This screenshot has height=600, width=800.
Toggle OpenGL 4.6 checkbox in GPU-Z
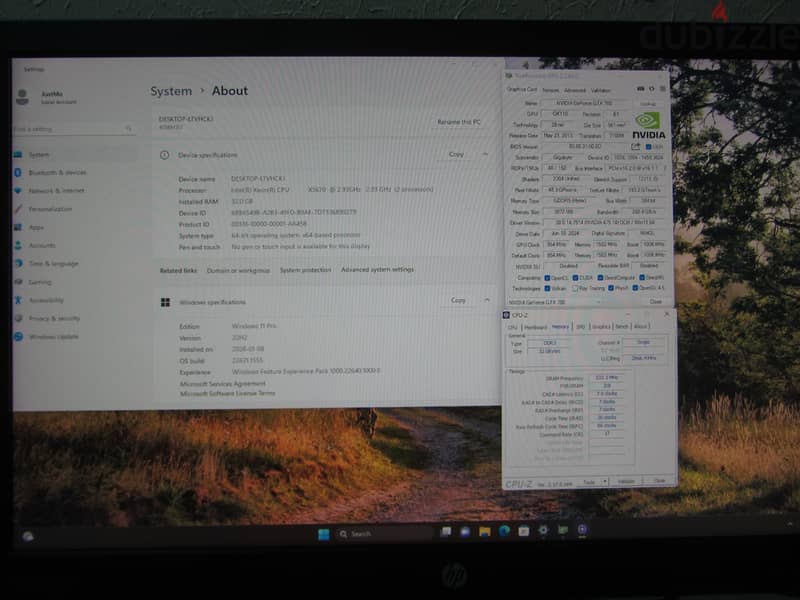pyautogui.click(x=635, y=288)
